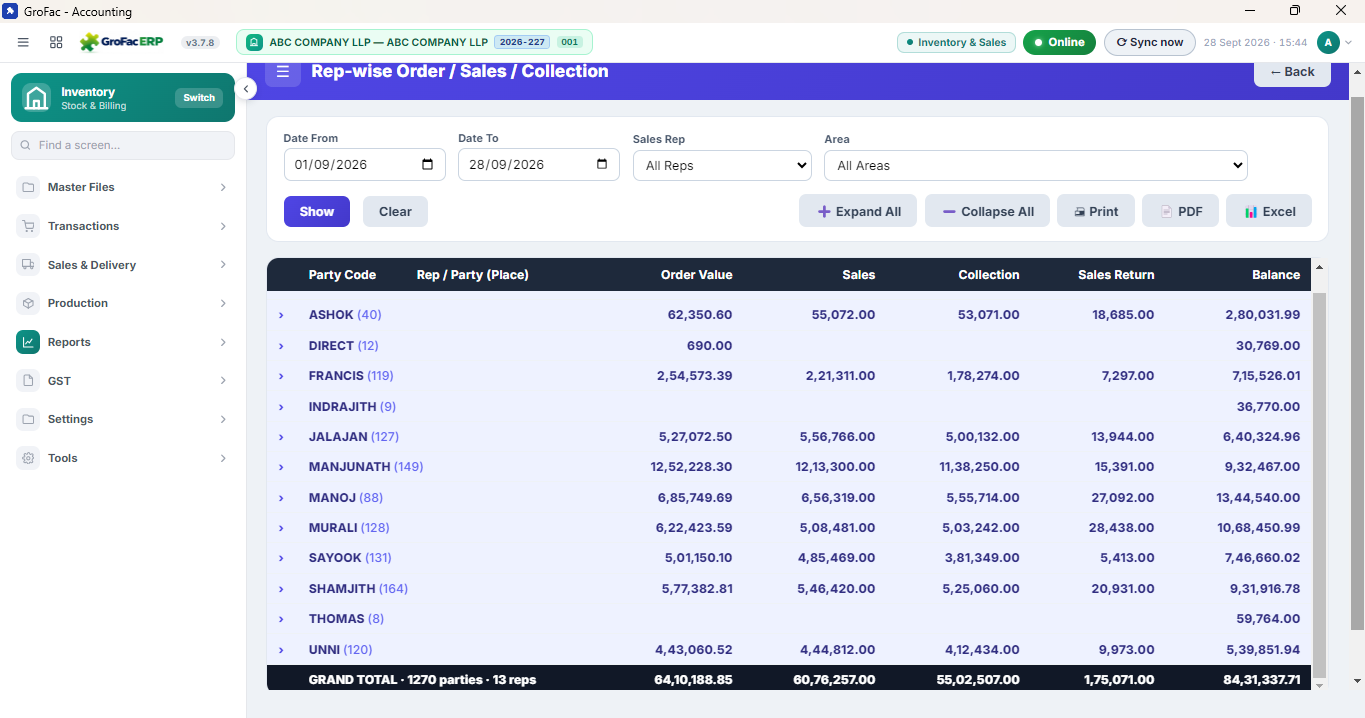Viewport: 1365px width, 718px height.
Task: Click the Sales & Delivery truck icon
Action: pos(28,265)
